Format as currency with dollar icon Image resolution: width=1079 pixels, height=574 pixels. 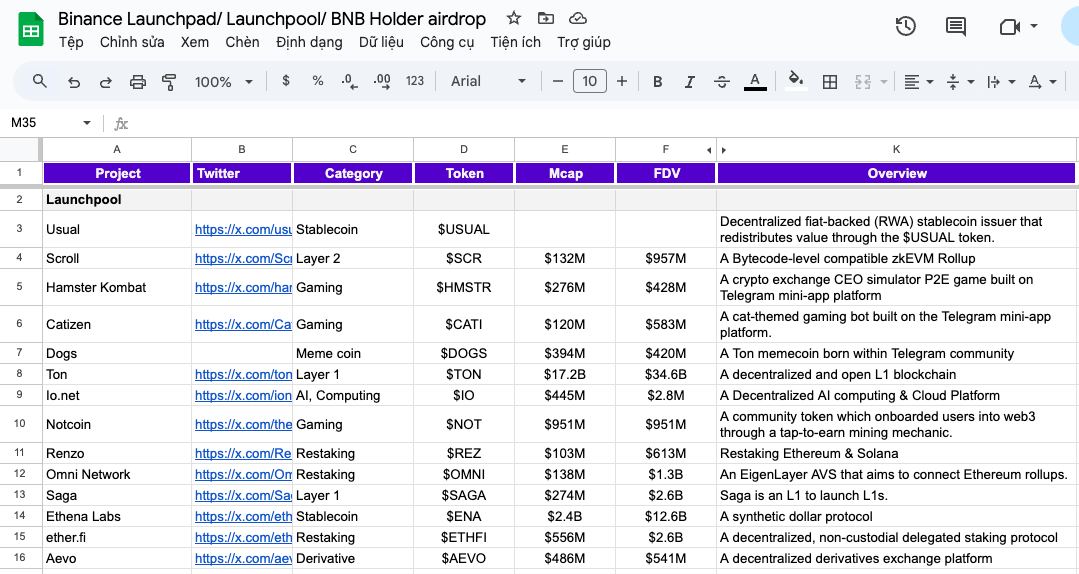[x=286, y=81]
